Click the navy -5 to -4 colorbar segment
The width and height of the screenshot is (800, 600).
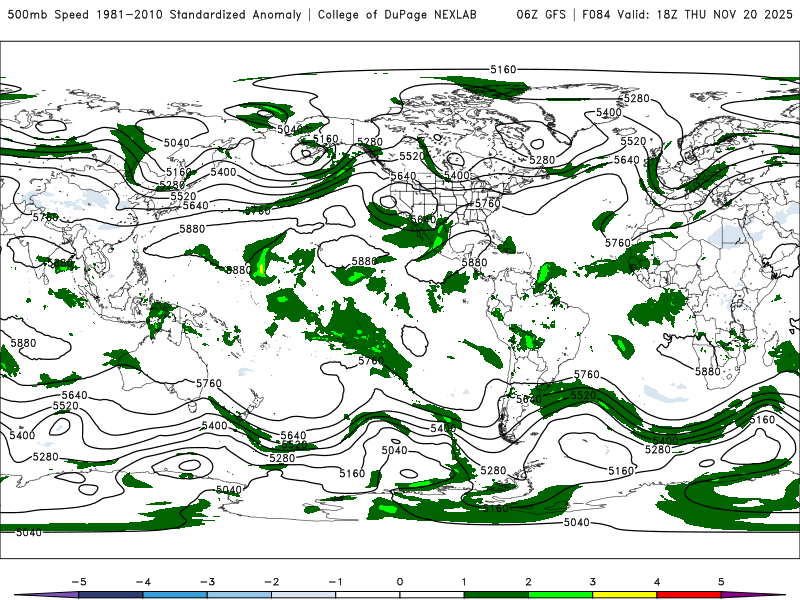[x=111, y=595]
